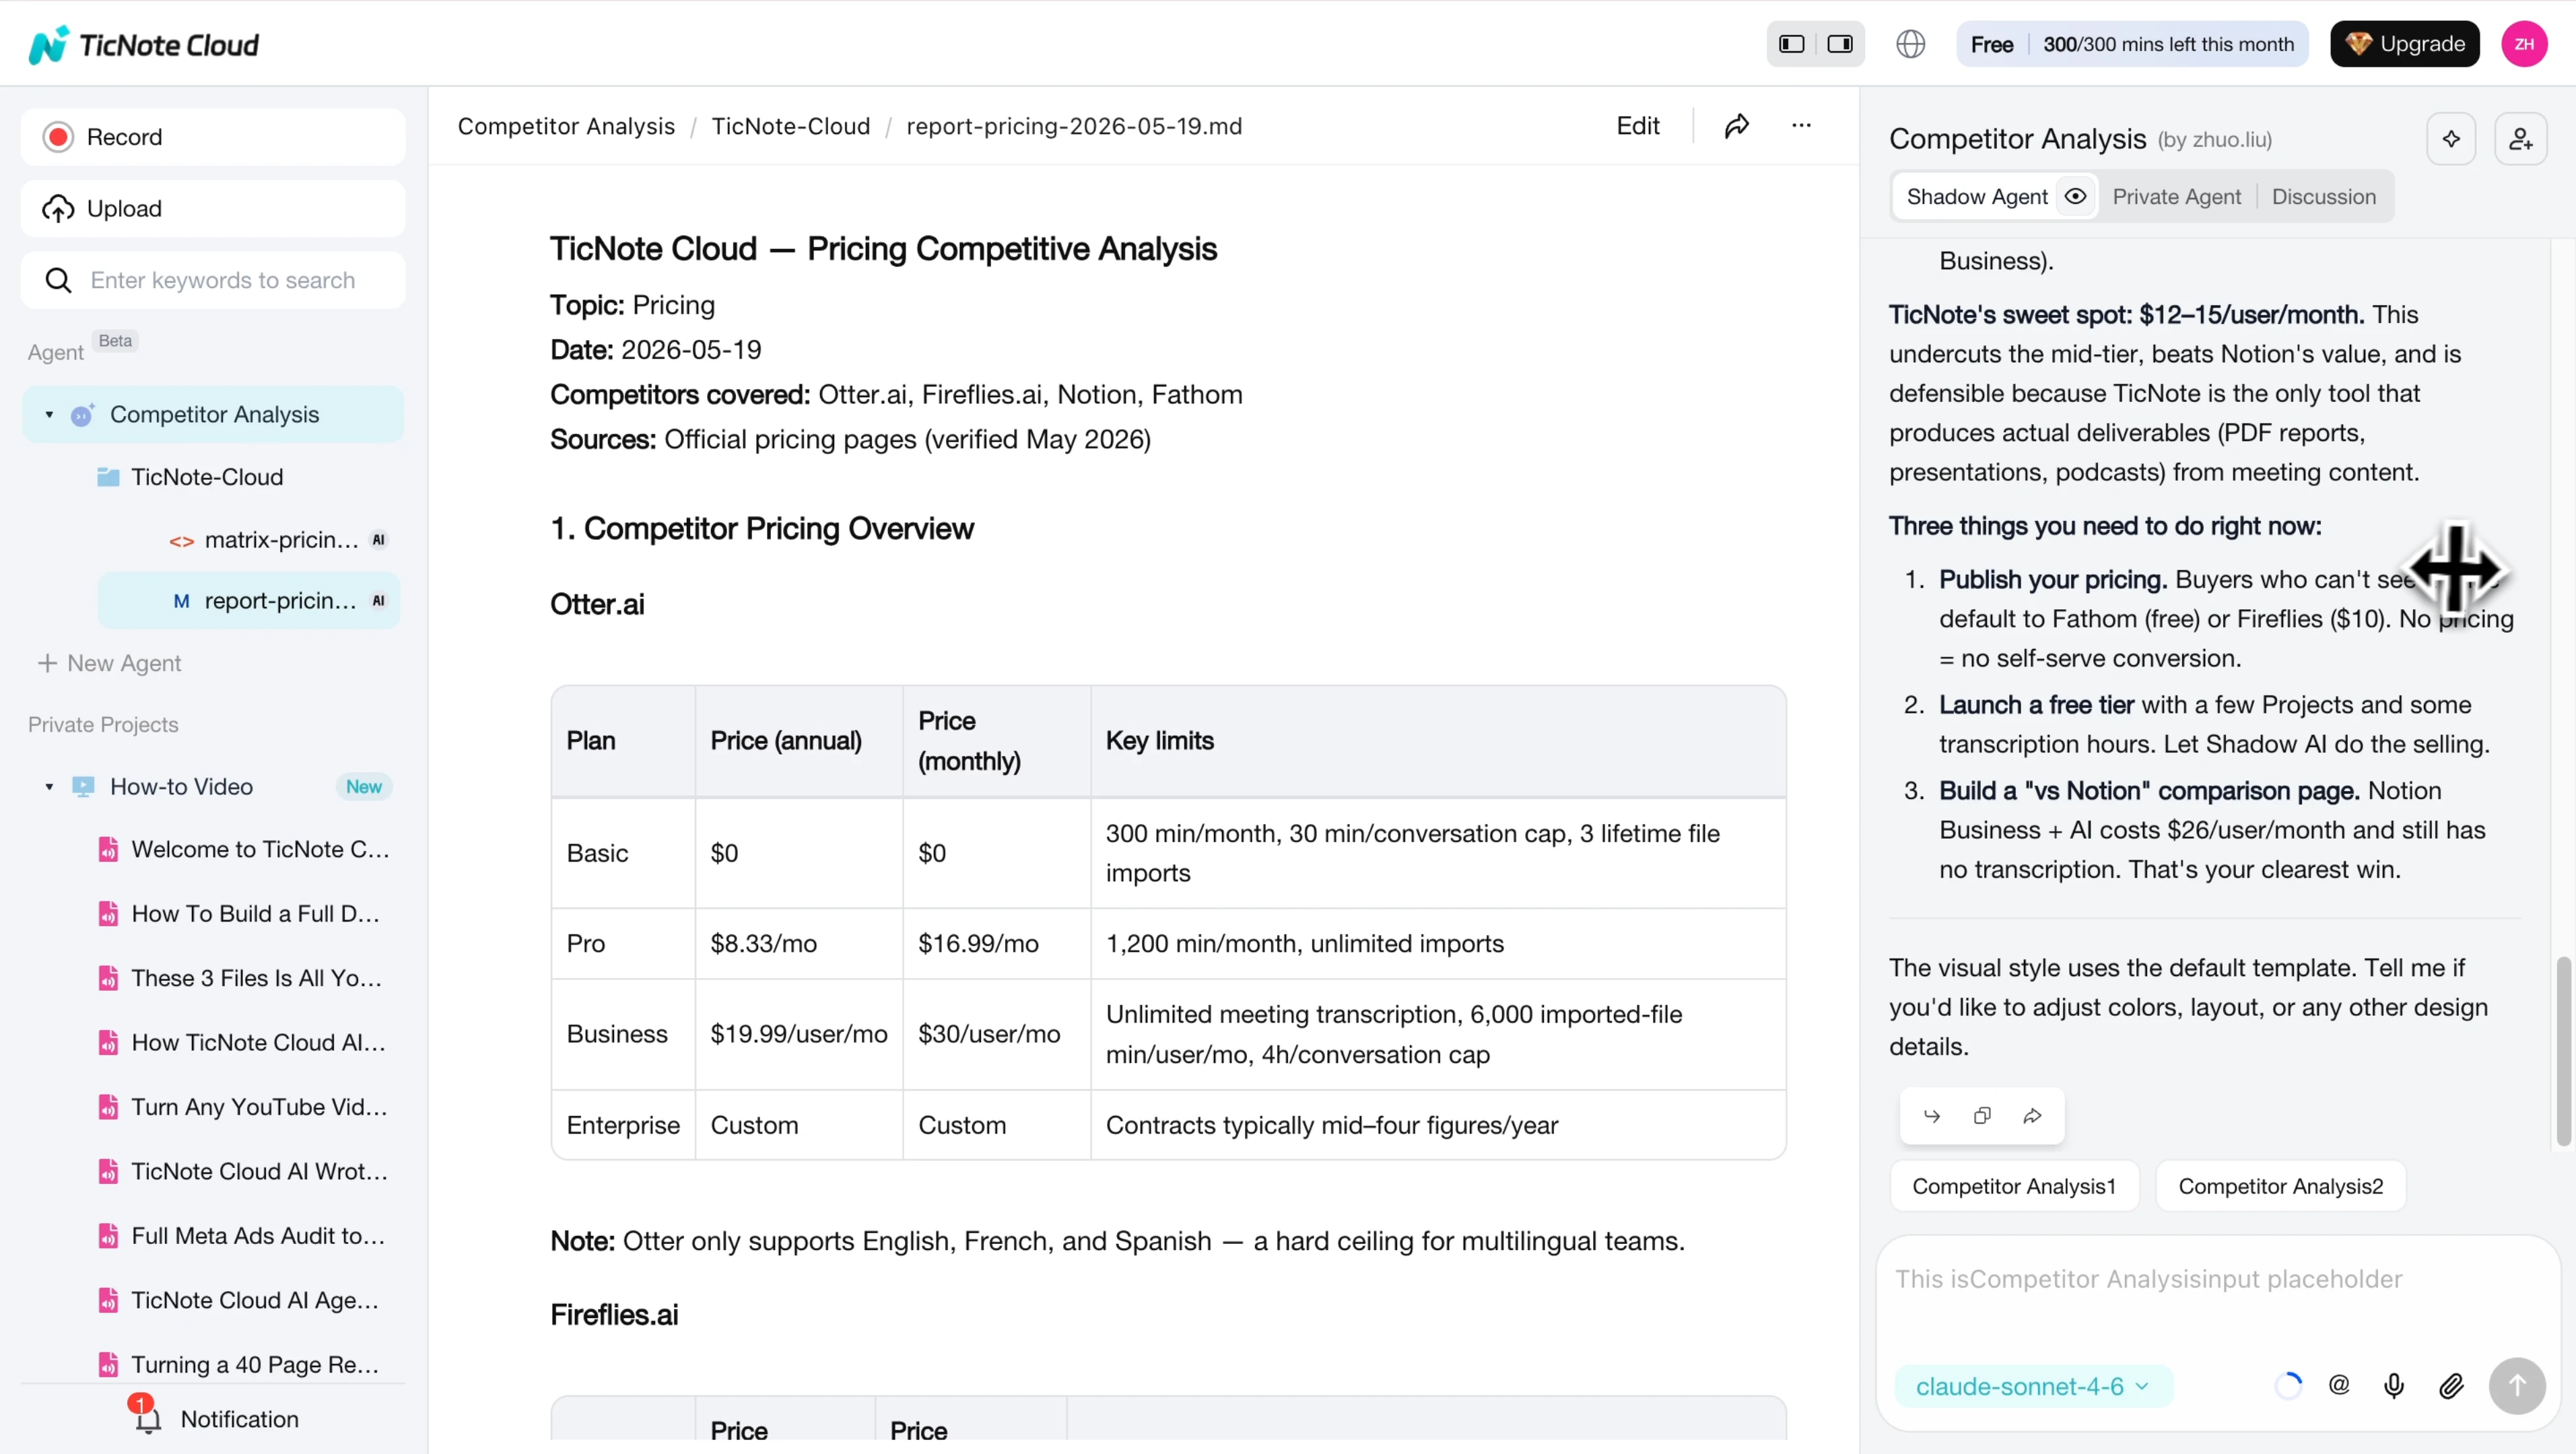Viewport: 2576px width, 1454px height.
Task: Click the paperclip attachment icon
Action: tap(2450, 1385)
